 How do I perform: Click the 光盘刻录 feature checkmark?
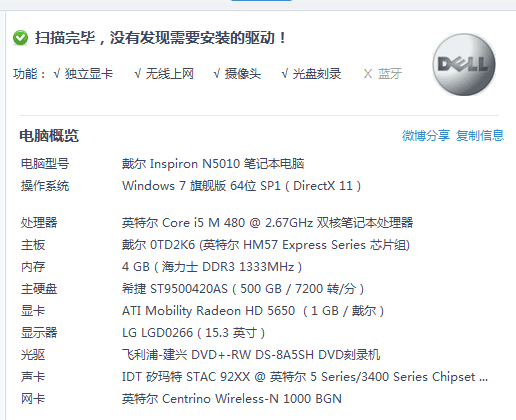click(x=285, y=74)
